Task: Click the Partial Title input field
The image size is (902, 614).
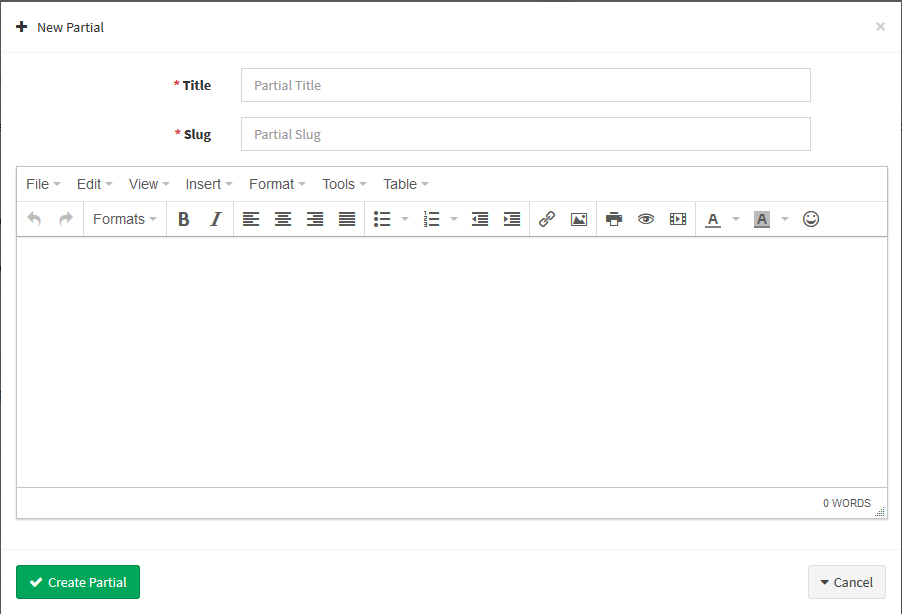Action: click(x=526, y=85)
